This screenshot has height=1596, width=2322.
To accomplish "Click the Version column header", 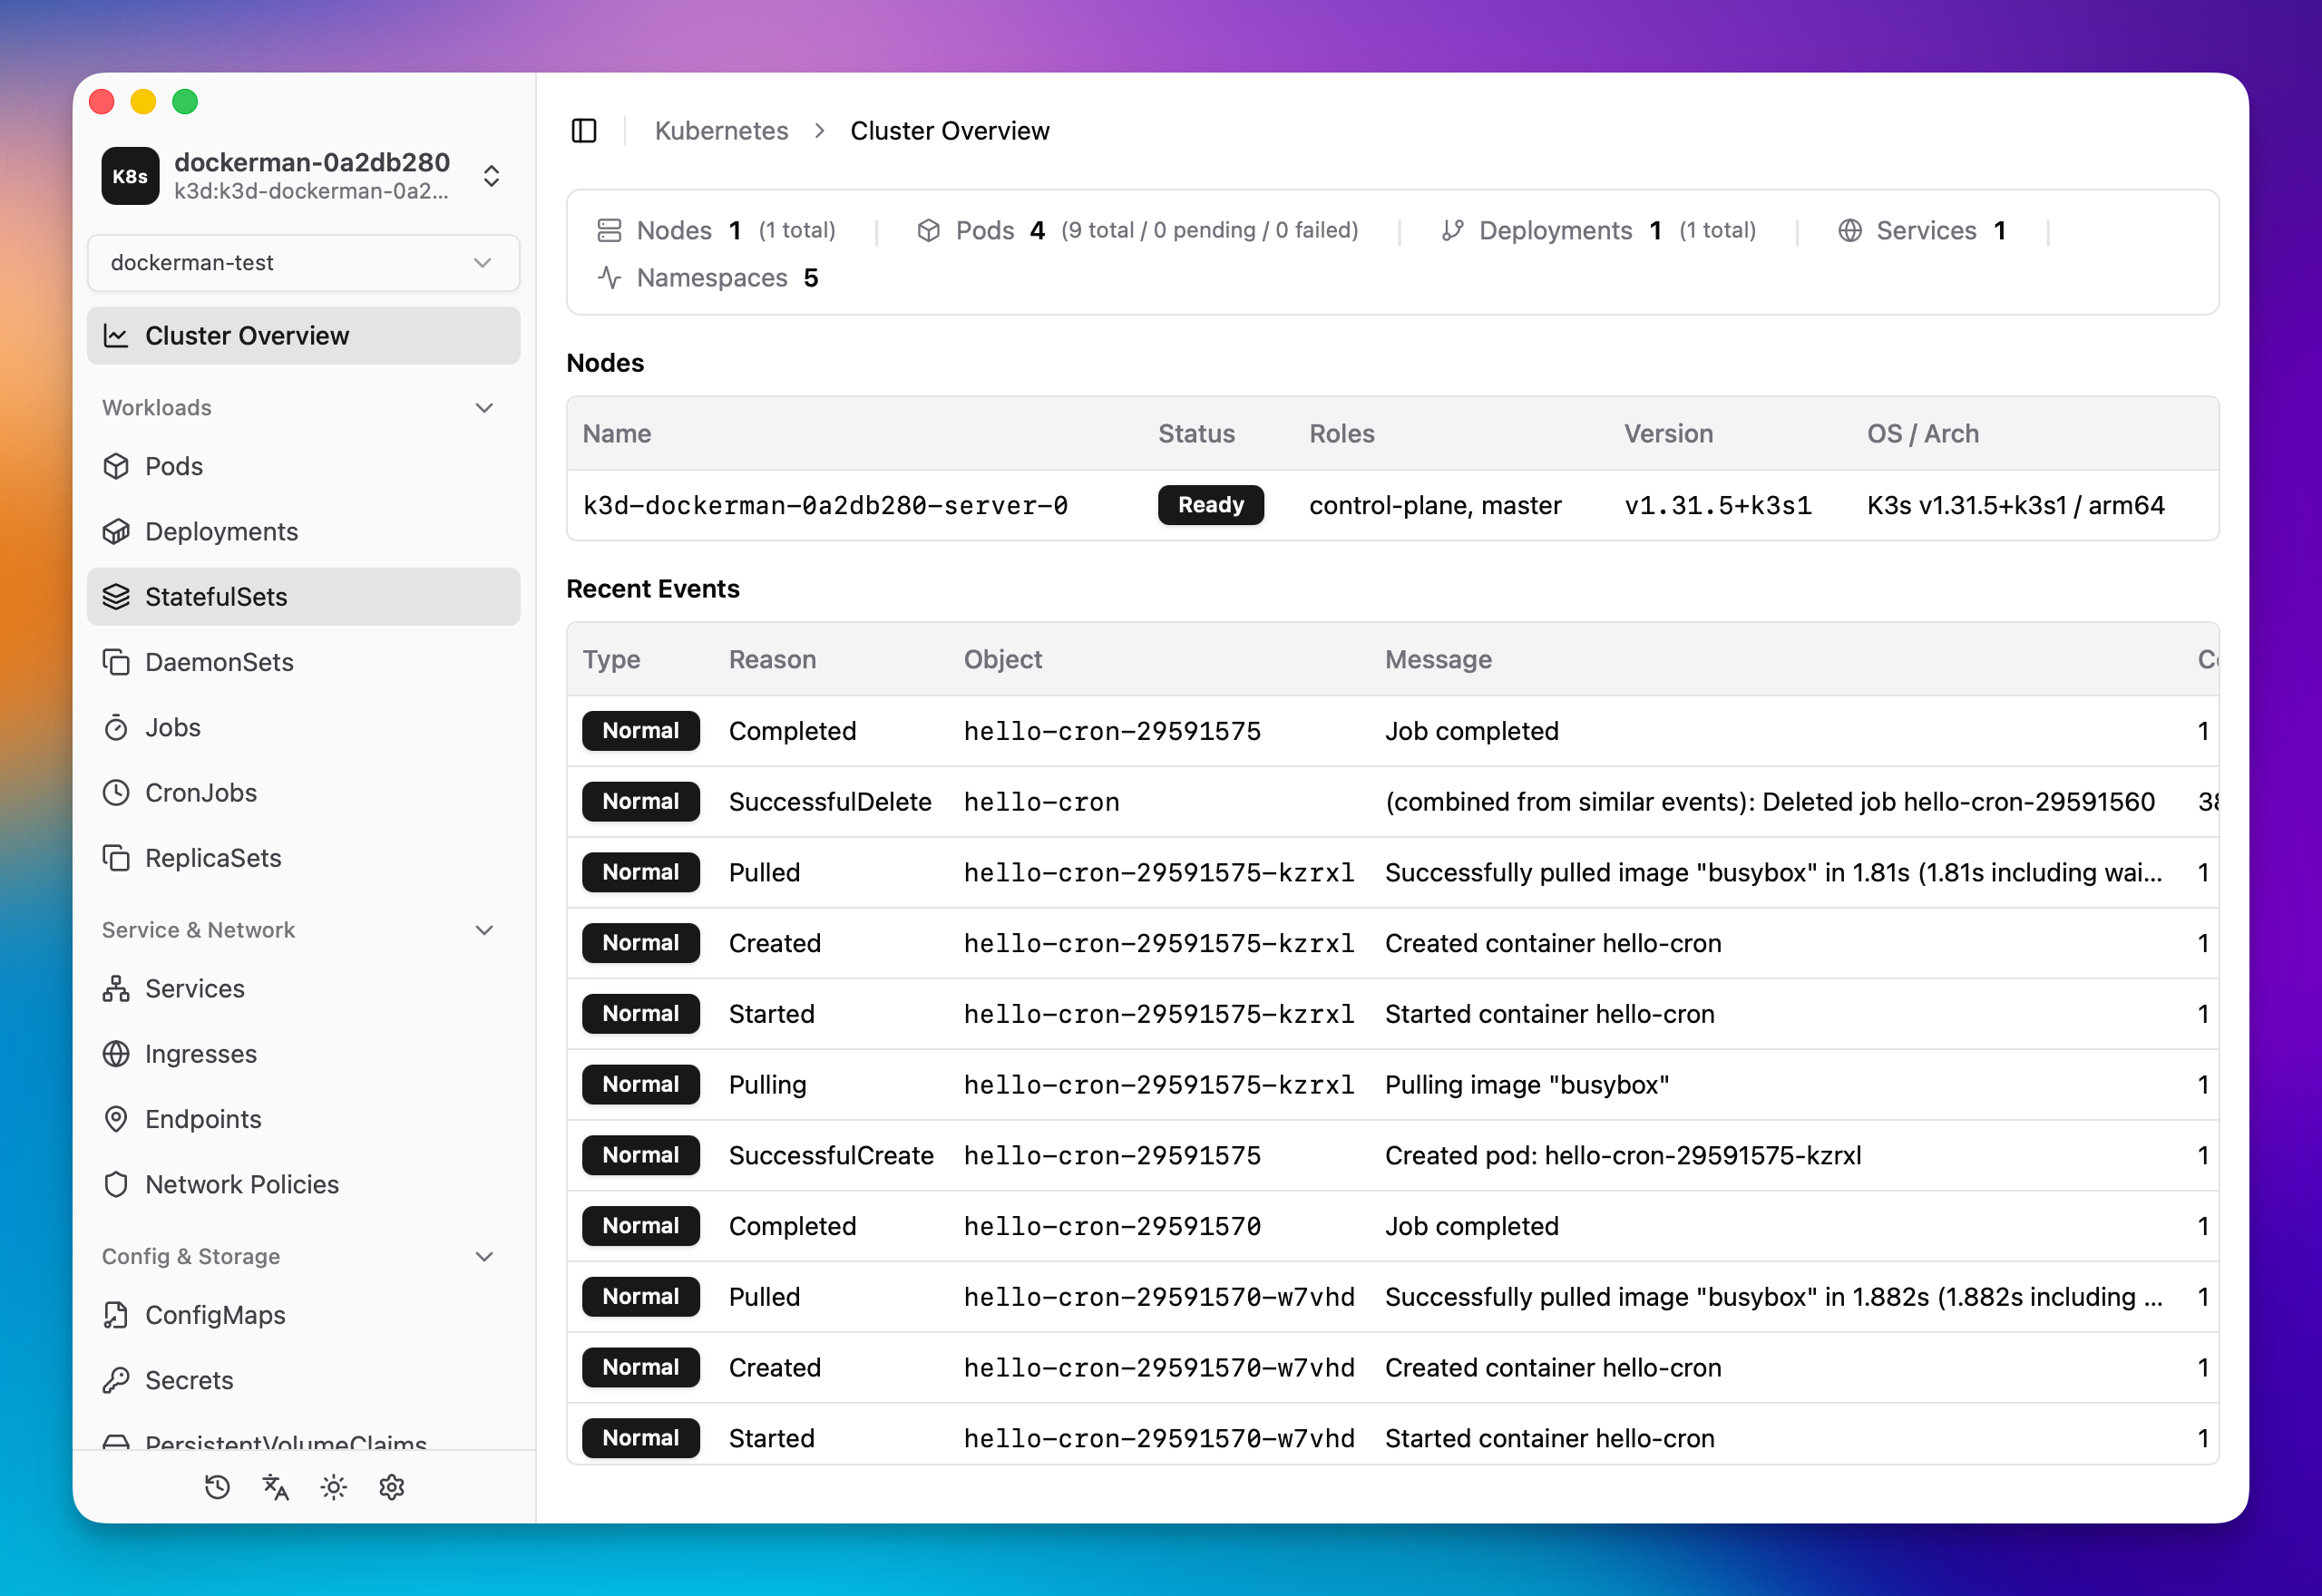I will click(x=1668, y=434).
